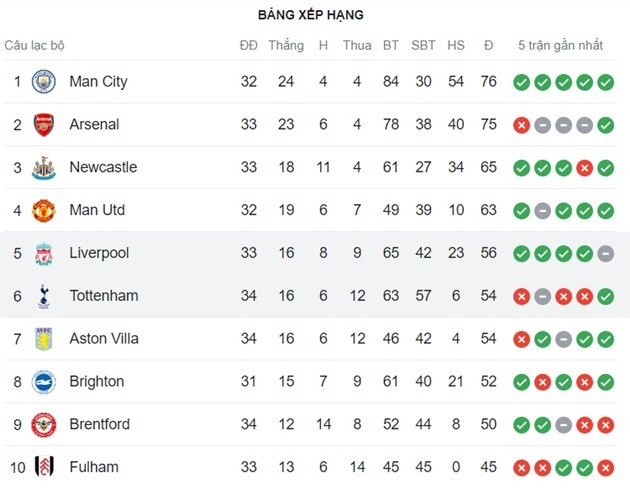Click the Brentford club crest
630x488 pixels.
click(x=44, y=424)
